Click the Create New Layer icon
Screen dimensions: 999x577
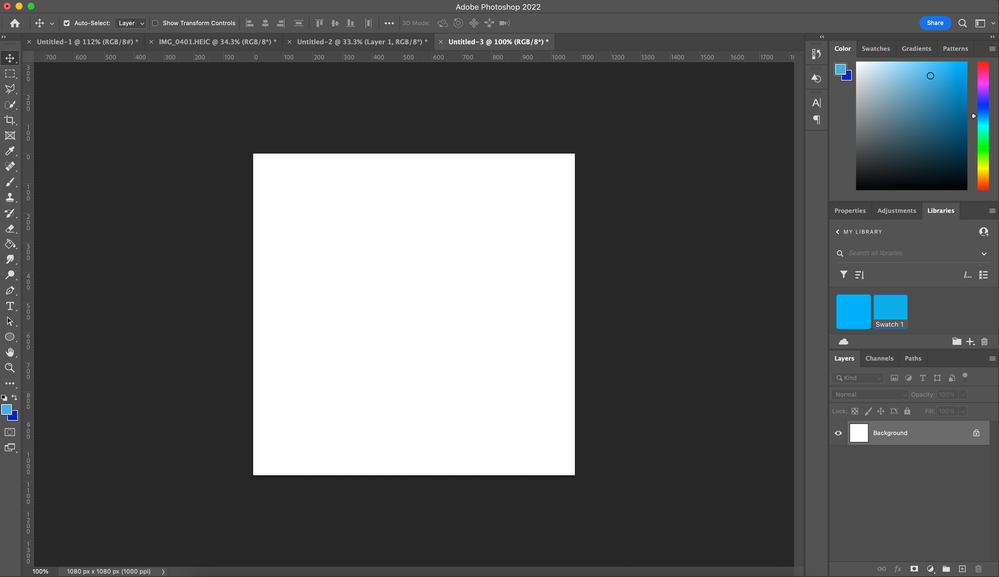point(963,567)
